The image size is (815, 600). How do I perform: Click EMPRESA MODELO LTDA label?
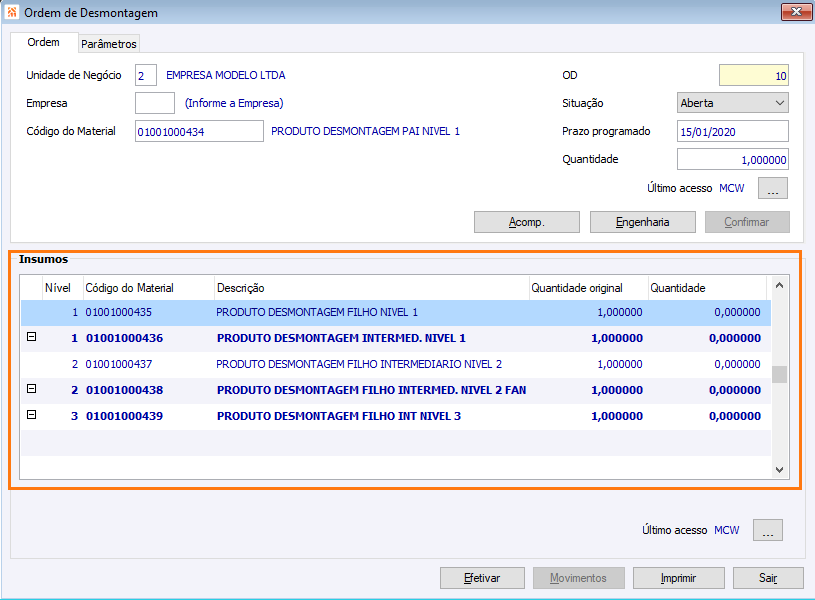click(226, 75)
